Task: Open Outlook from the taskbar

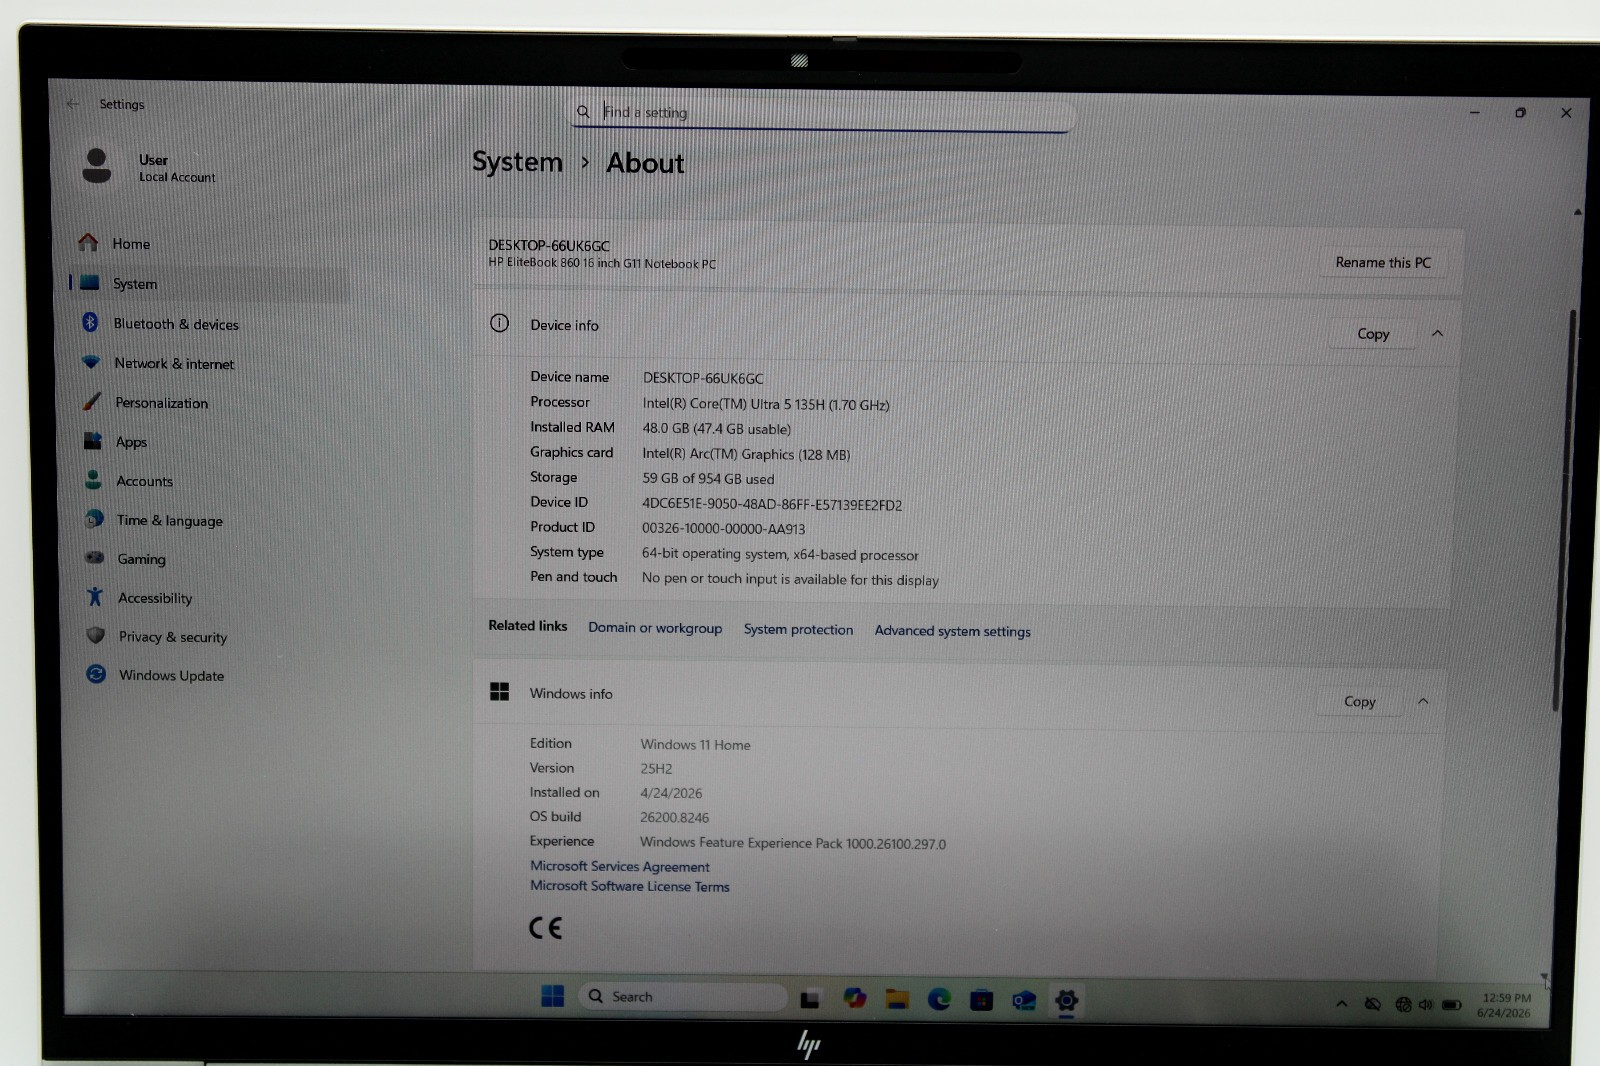Action: click(x=1024, y=1000)
